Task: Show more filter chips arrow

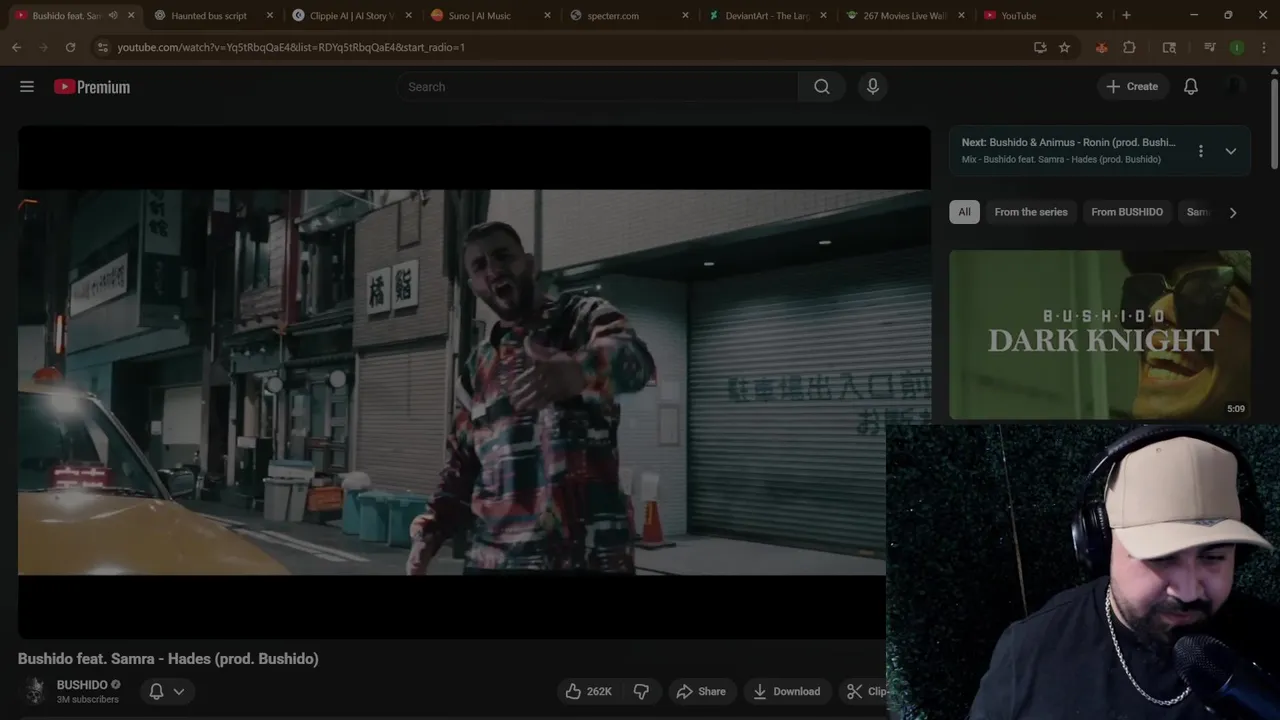Action: point(1233,212)
